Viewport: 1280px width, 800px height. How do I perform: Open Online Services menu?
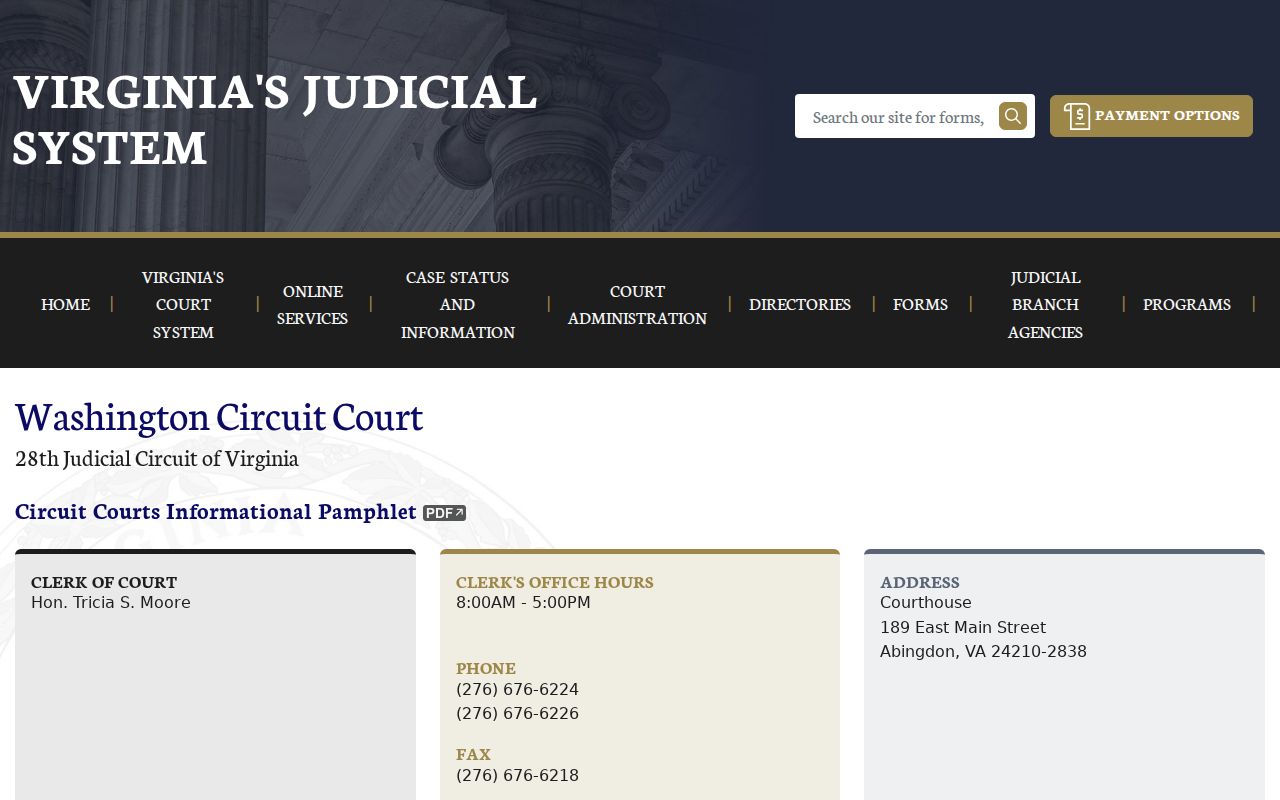[312, 304]
